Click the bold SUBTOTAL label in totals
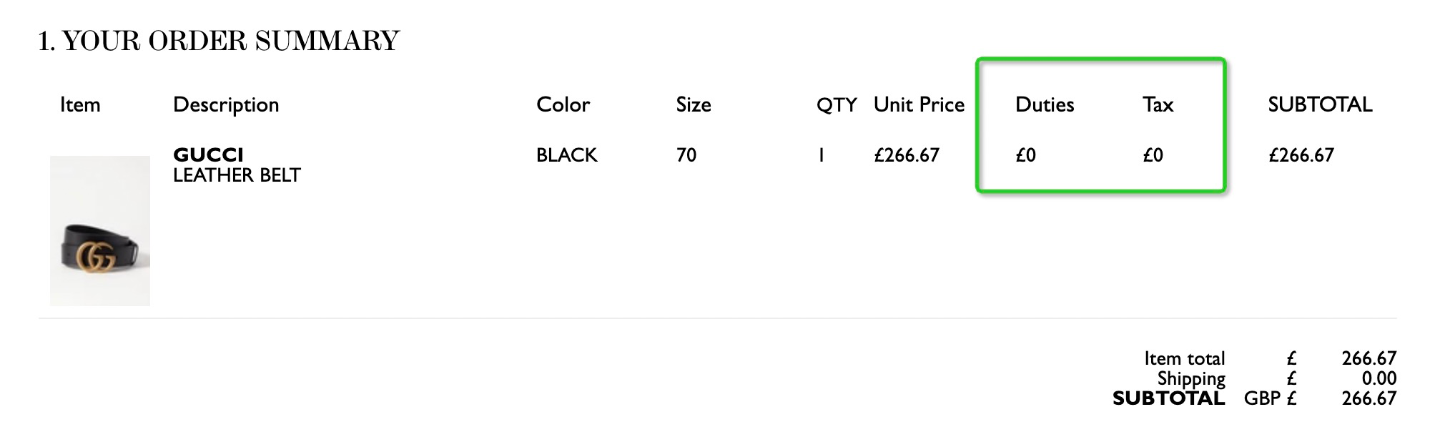 pyautogui.click(x=1169, y=399)
